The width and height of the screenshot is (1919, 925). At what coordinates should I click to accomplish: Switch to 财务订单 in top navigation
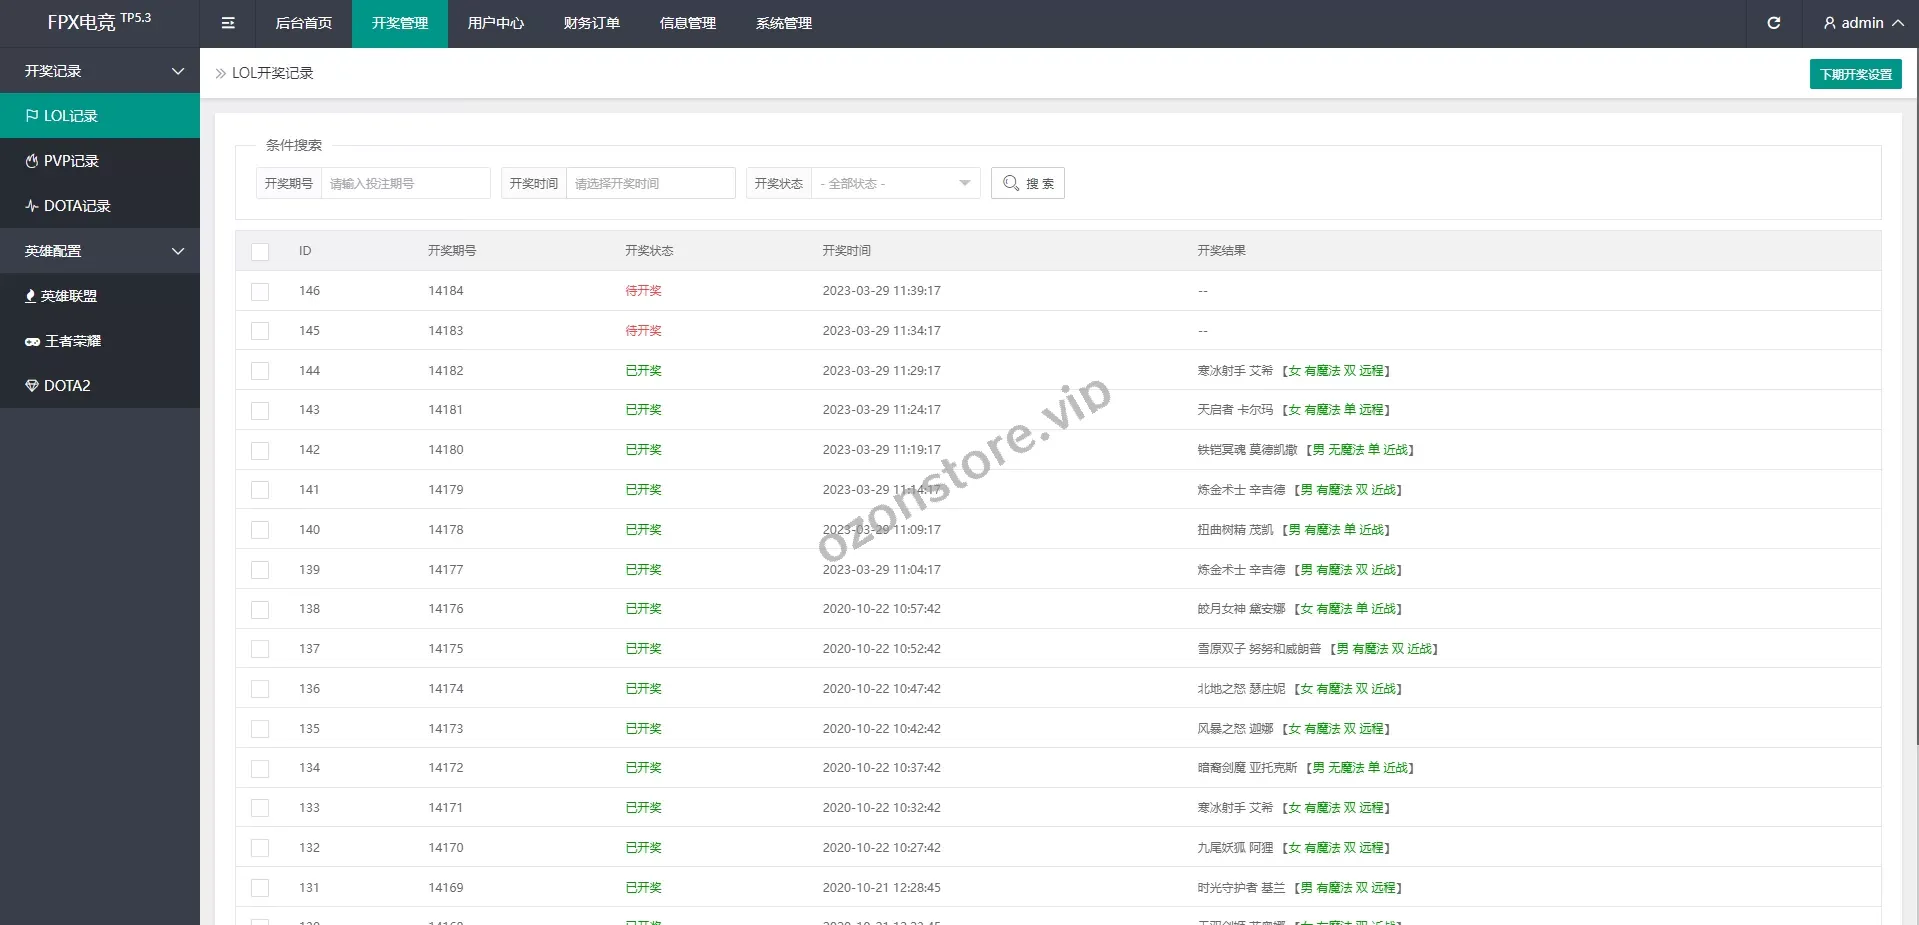[591, 23]
